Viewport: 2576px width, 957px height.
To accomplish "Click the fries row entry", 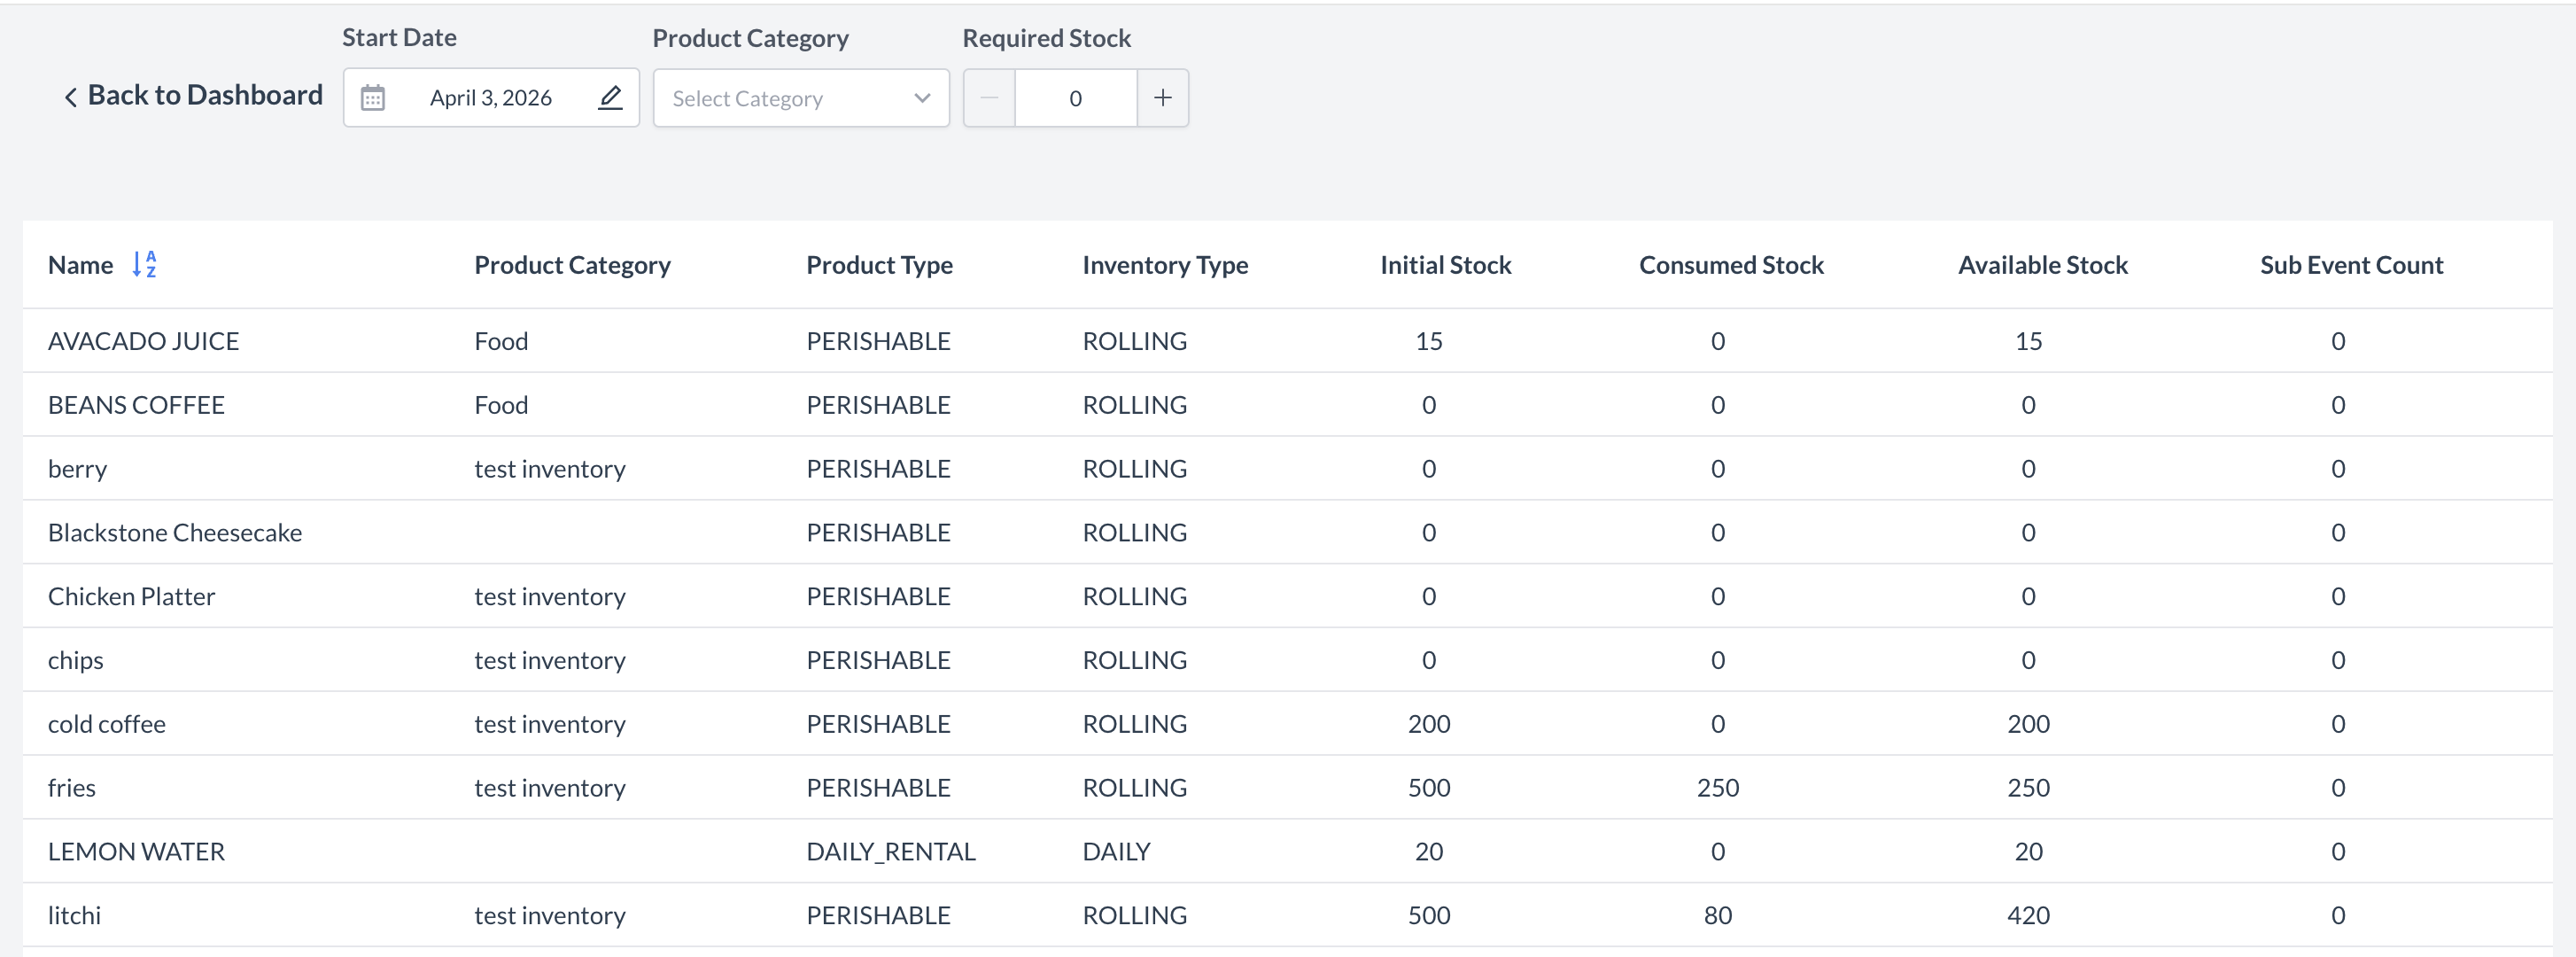I will pos(72,787).
